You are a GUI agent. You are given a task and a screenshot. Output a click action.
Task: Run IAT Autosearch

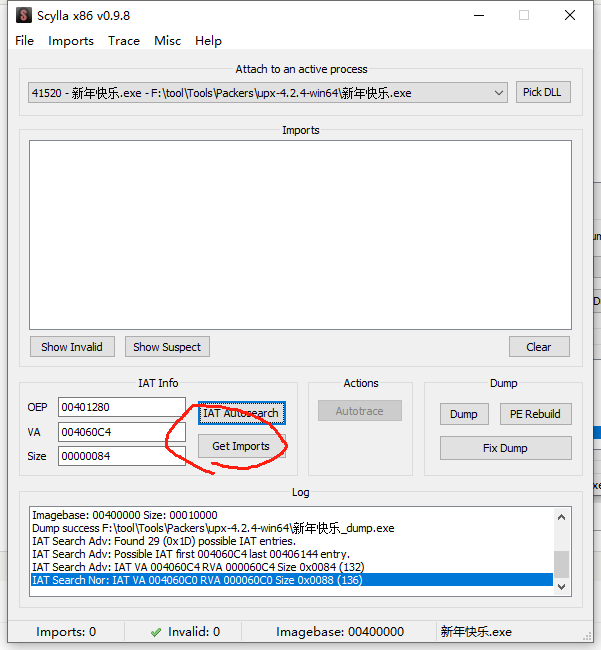click(242, 413)
